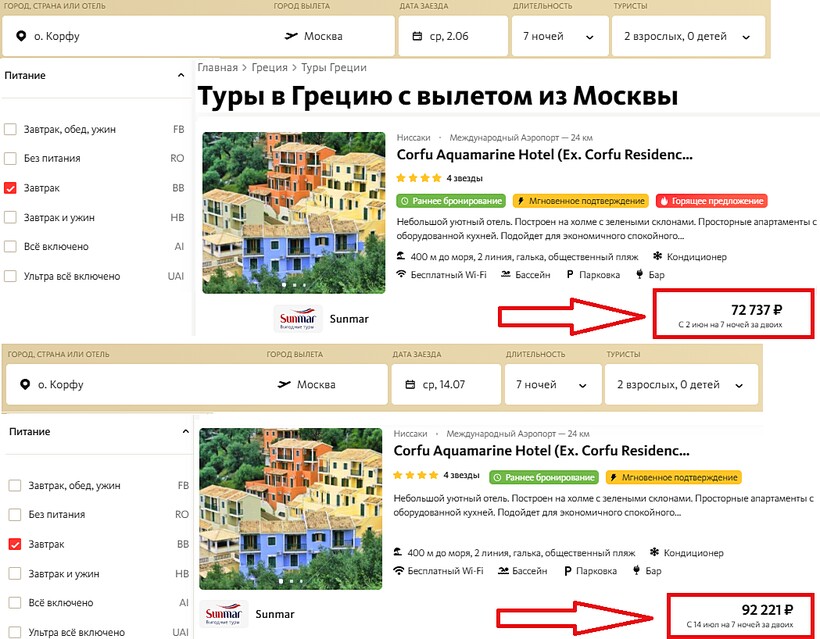Collapse the lower Питание filter section
The height and width of the screenshot is (639, 820).
(185, 431)
